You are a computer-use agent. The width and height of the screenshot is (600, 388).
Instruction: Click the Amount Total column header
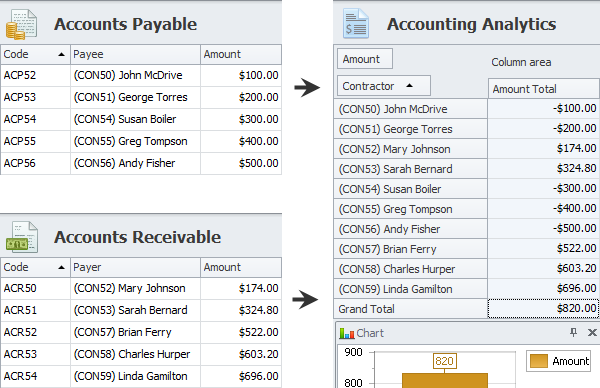[x=543, y=89]
